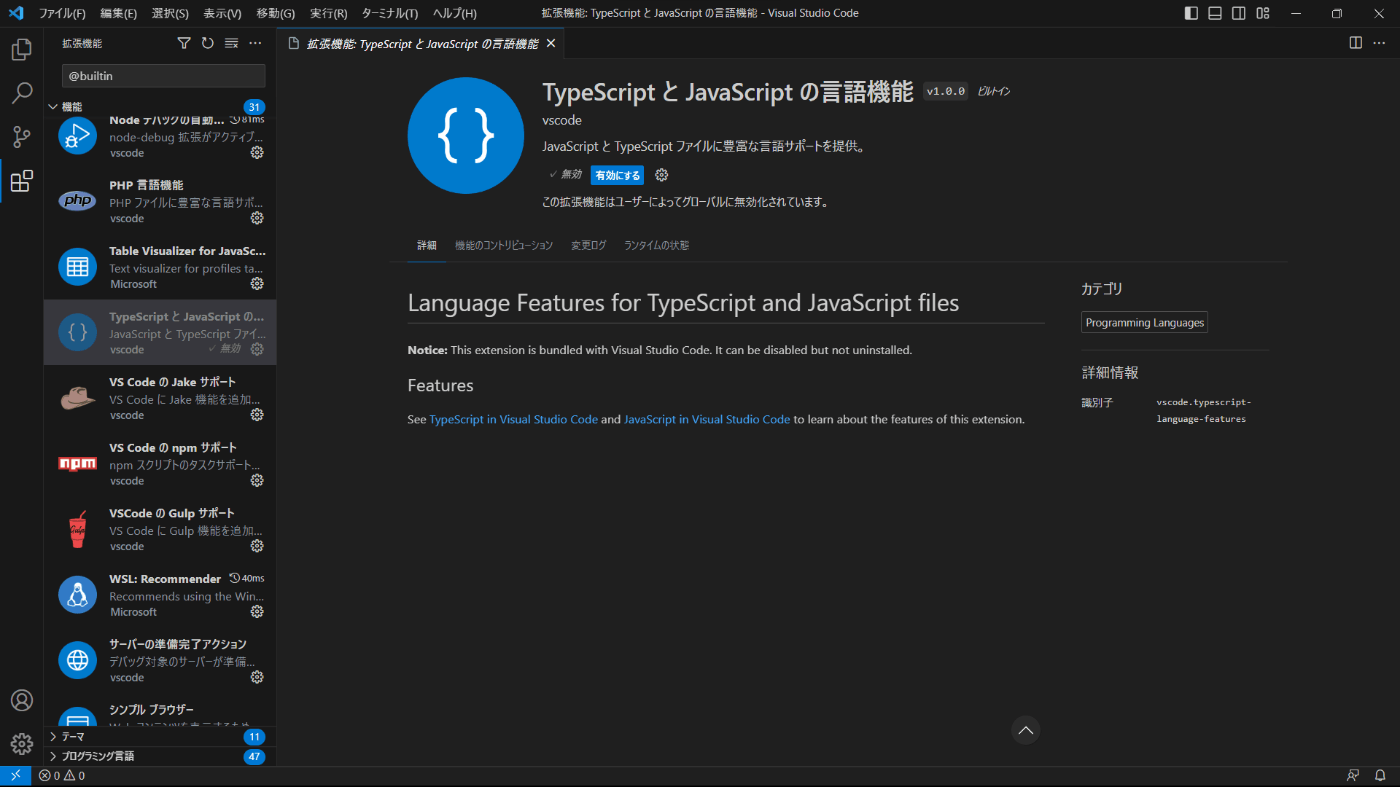Click the scroll to top arrow button

(x=1025, y=730)
